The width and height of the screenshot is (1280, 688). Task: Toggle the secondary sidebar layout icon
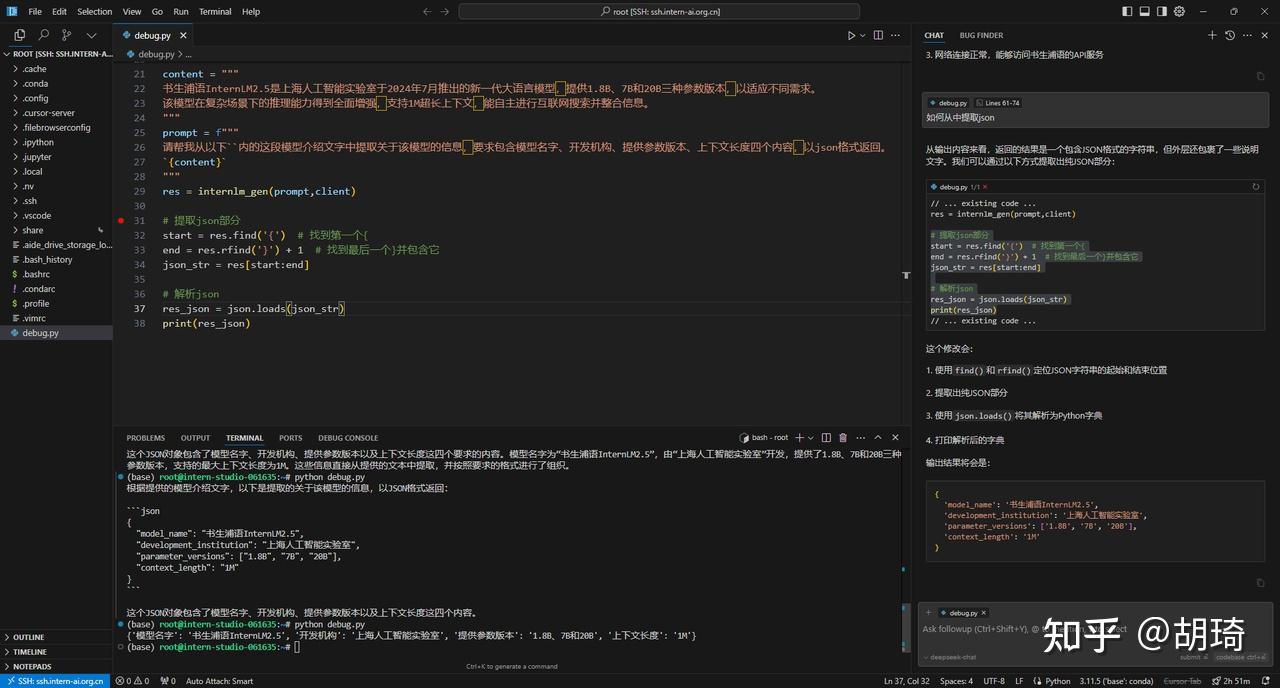tap(1162, 12)
